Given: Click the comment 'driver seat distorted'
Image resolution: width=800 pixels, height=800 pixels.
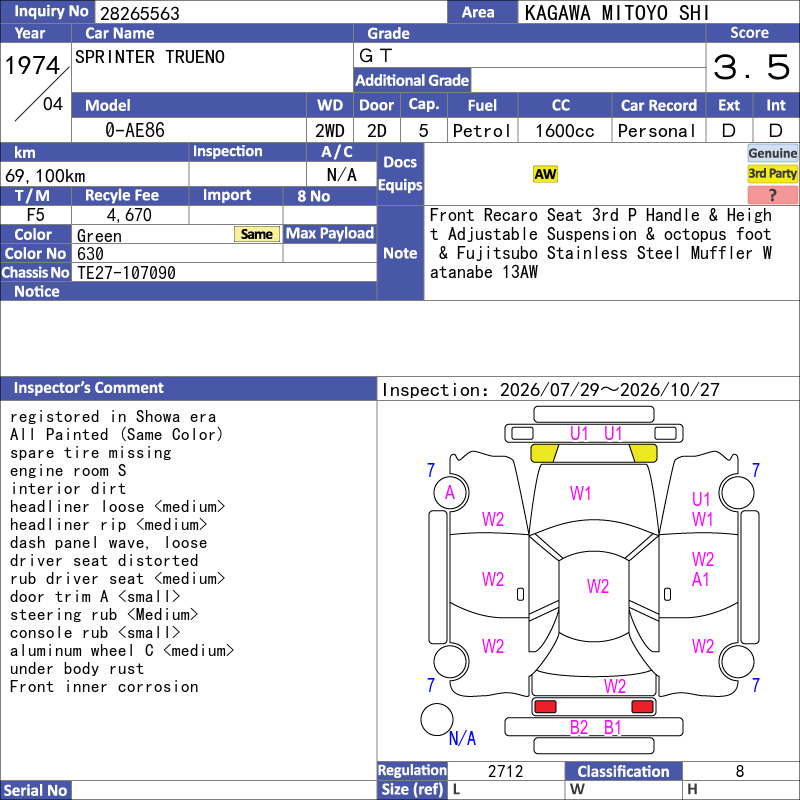Looking at the screenshot, I should coord(104,561).
